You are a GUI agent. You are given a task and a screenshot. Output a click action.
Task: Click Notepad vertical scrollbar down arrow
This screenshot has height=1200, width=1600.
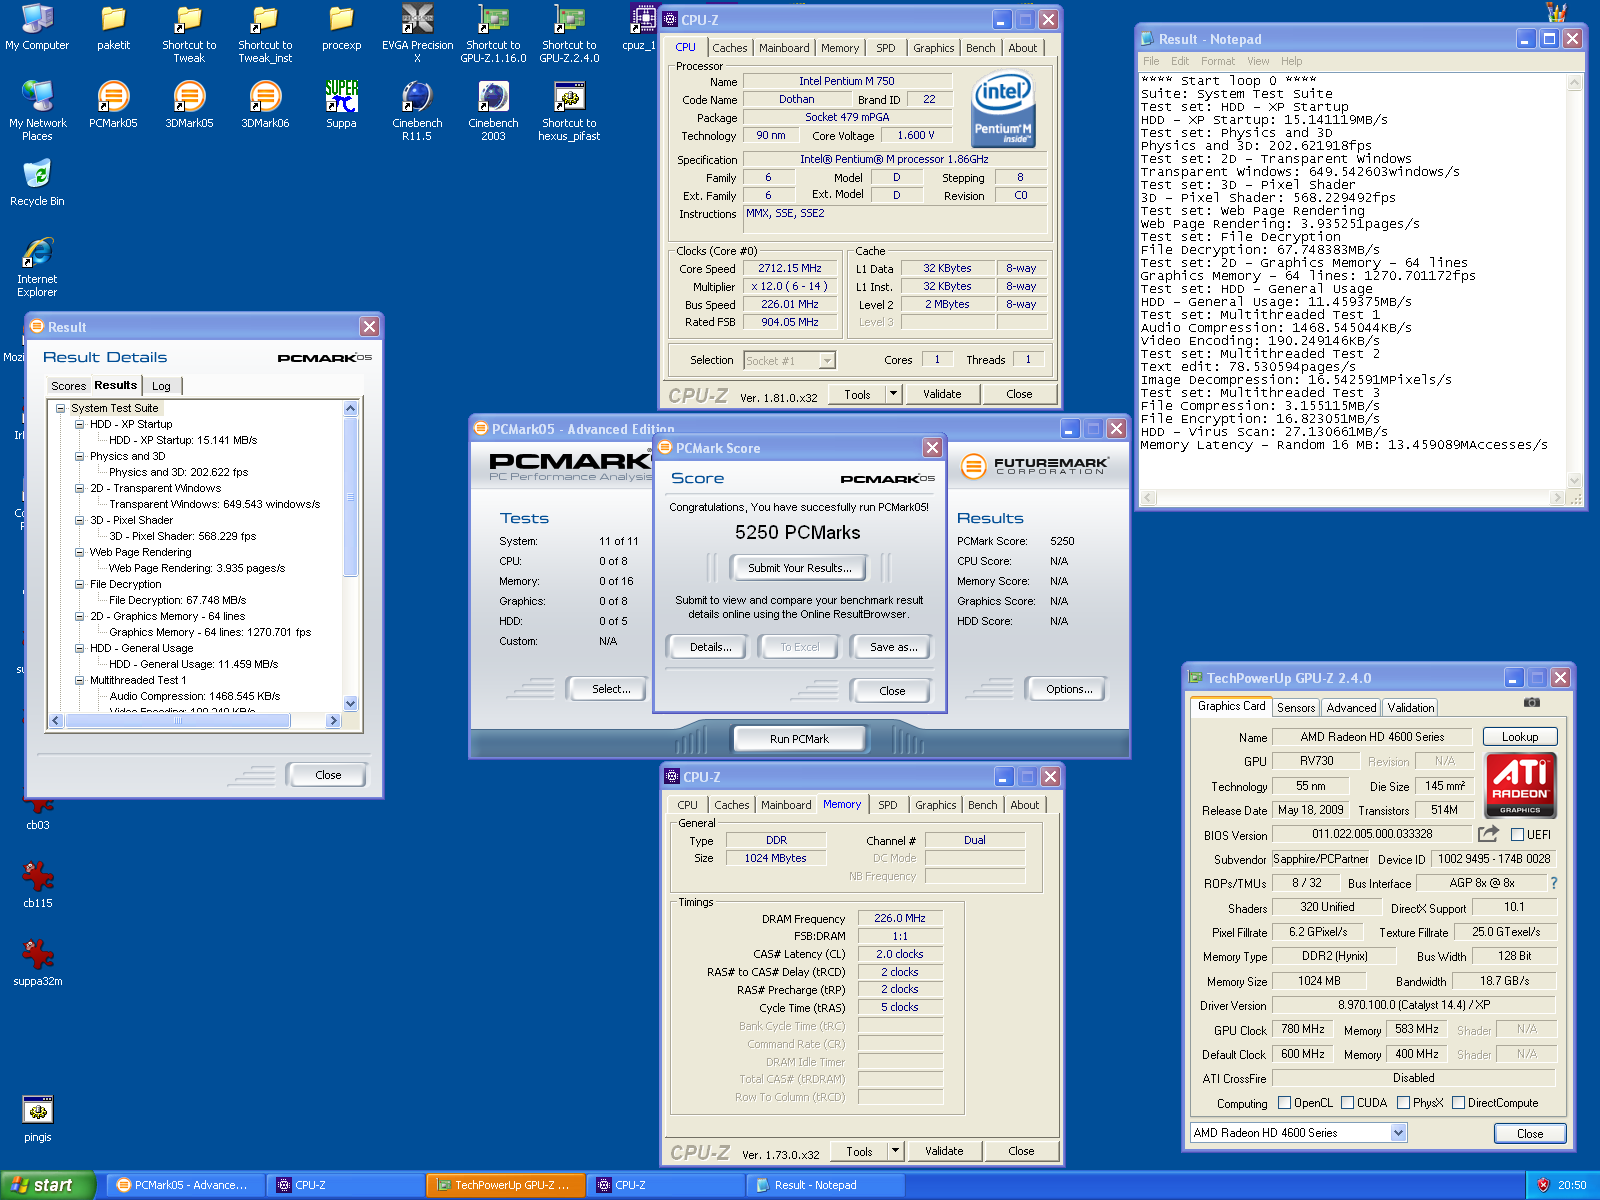pos(1574,480)
